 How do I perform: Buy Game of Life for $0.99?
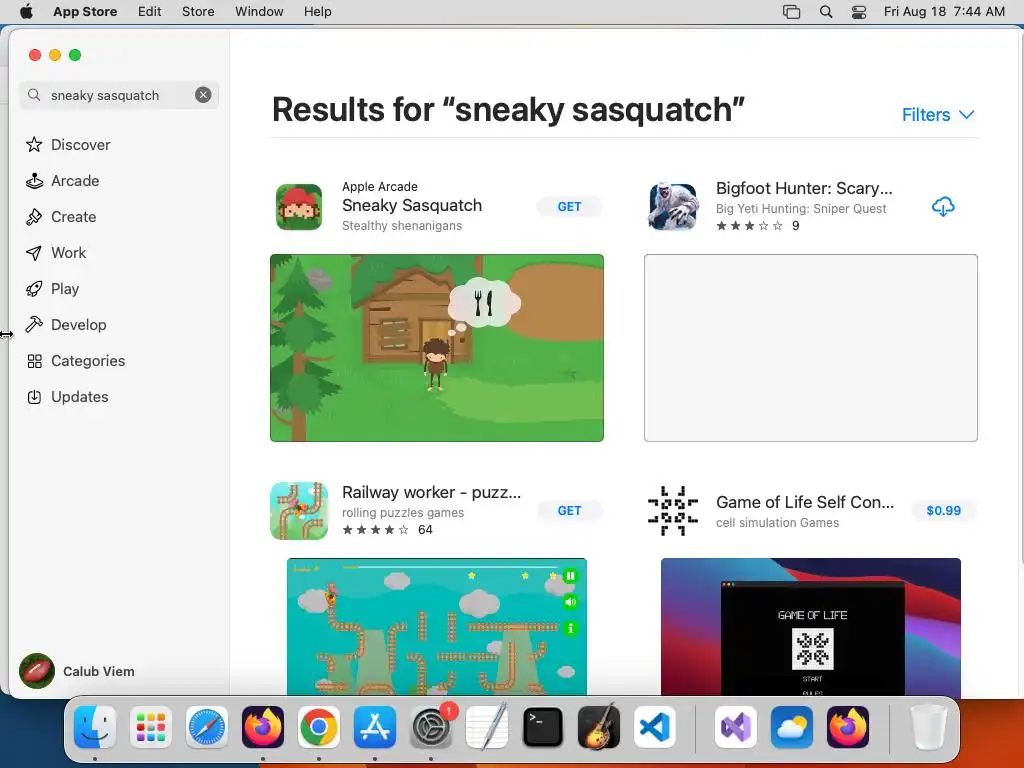tap(944, 511)
